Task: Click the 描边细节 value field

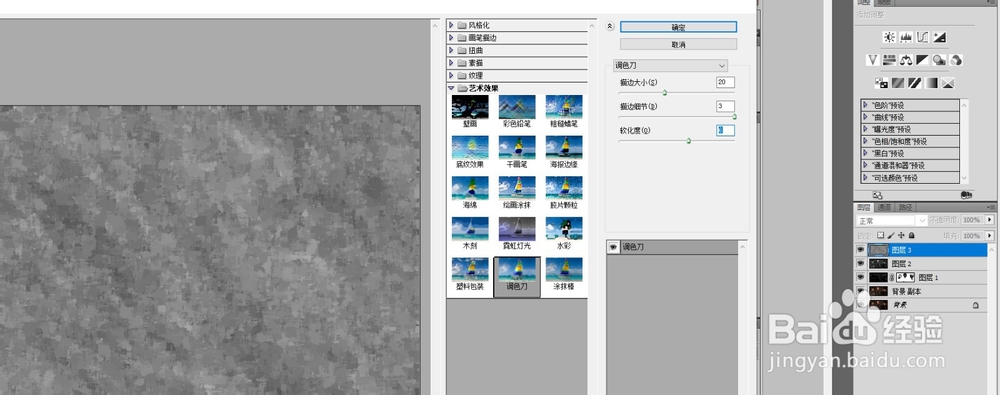Action: pyautogui.click(x=725, y=107)
